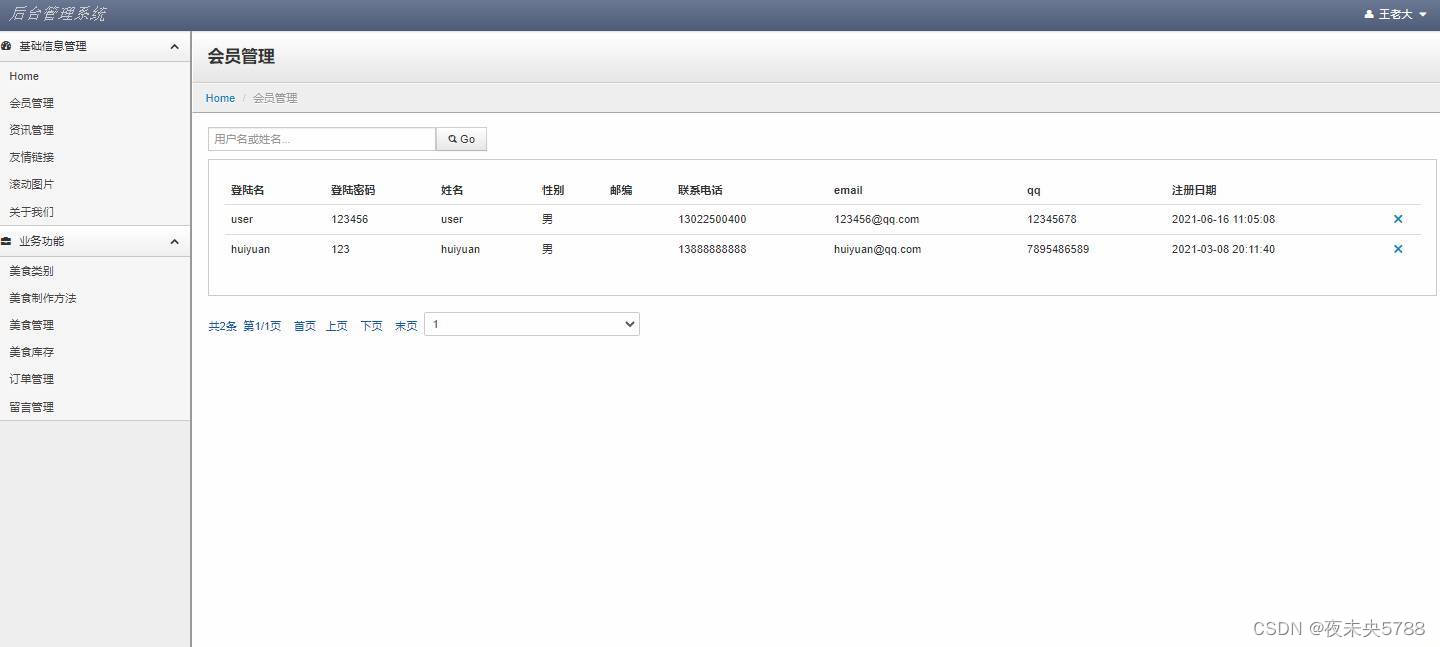Open 滚动图片 management page
Screen dimensions: 1440x647
click(x=32, y=184)
